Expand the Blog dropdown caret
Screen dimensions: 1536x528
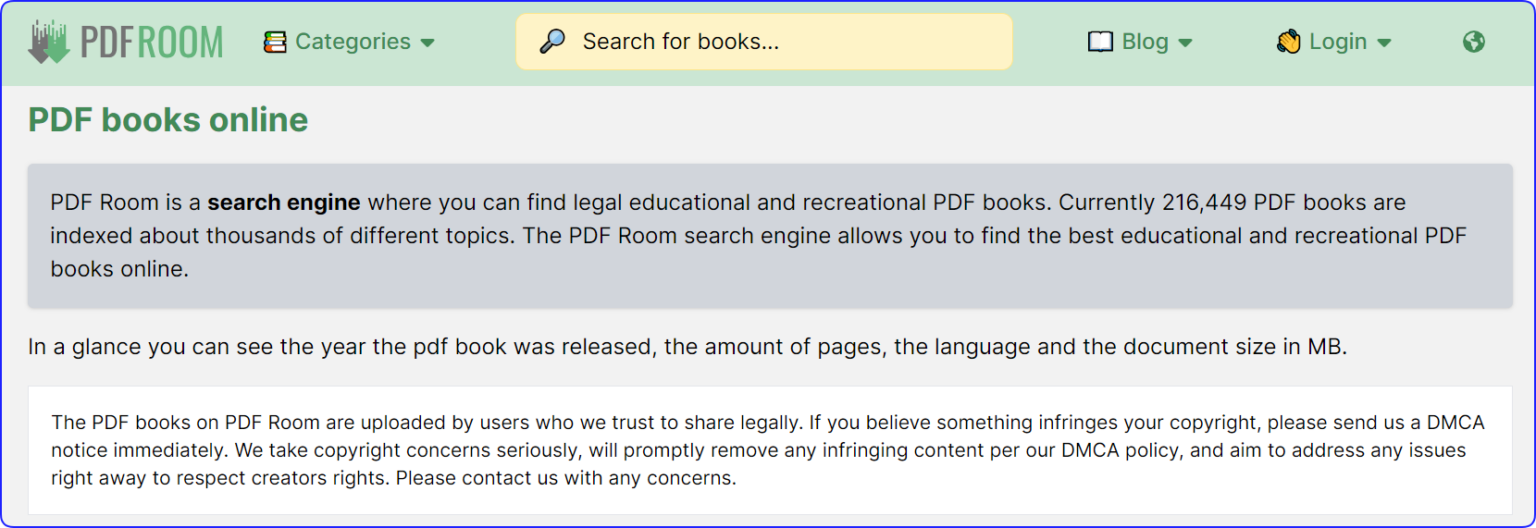tap(1186, 43)
